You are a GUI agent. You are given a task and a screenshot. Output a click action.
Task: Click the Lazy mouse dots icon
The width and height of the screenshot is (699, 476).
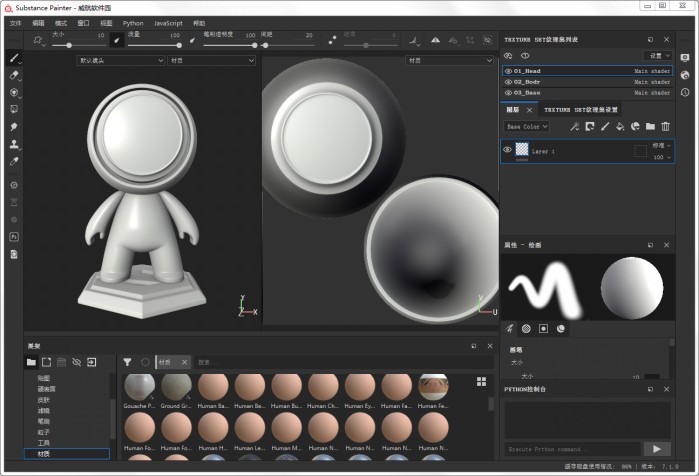[x=332, y=40]
